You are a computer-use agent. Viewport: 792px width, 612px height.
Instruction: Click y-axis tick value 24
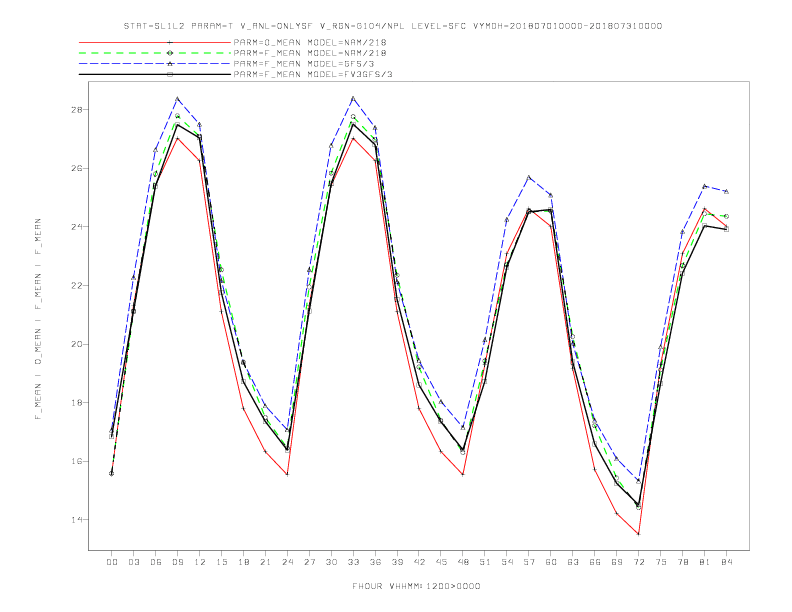(x=76, y=227)
